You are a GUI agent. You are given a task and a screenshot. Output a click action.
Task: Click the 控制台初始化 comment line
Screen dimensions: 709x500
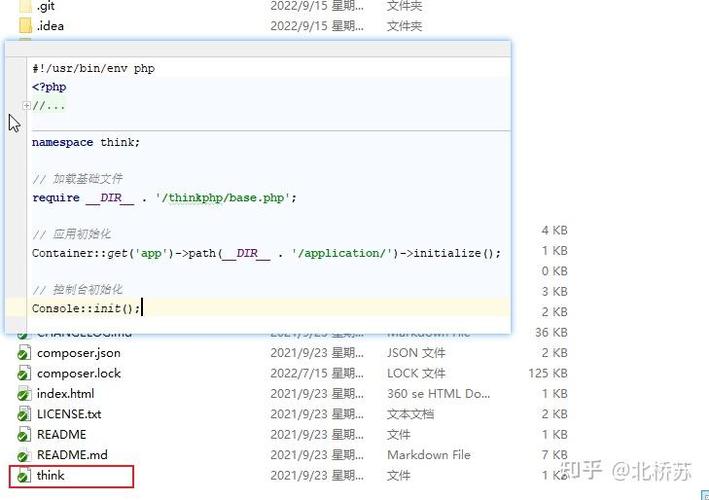click(x=77, y=290)
